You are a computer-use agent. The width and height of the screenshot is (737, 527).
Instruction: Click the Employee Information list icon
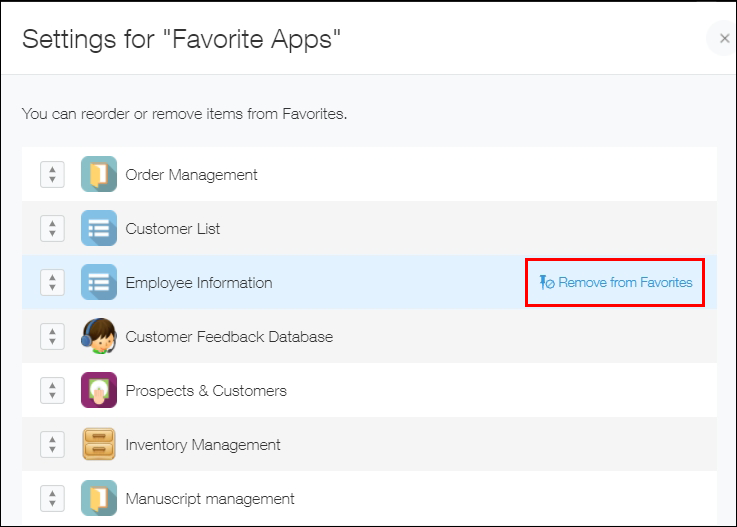click(99, 283)
